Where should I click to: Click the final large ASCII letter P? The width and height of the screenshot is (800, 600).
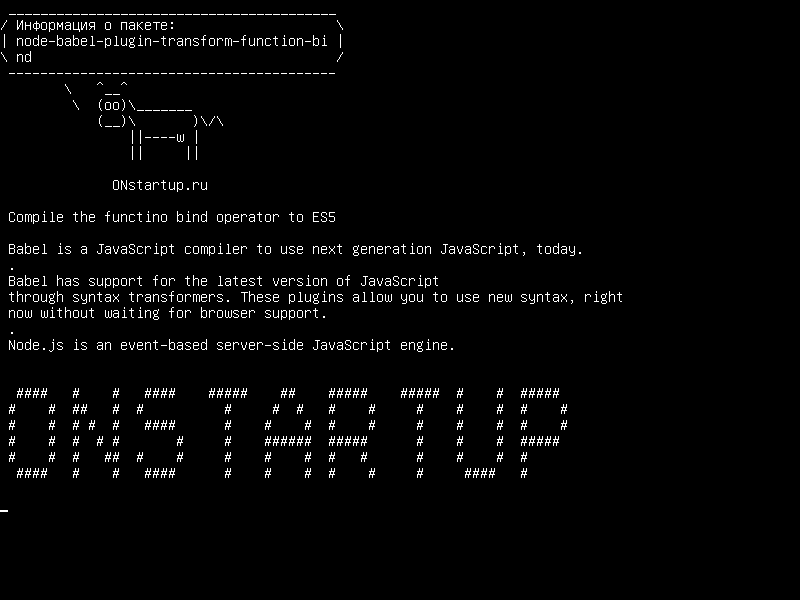(x=543, y=433)
